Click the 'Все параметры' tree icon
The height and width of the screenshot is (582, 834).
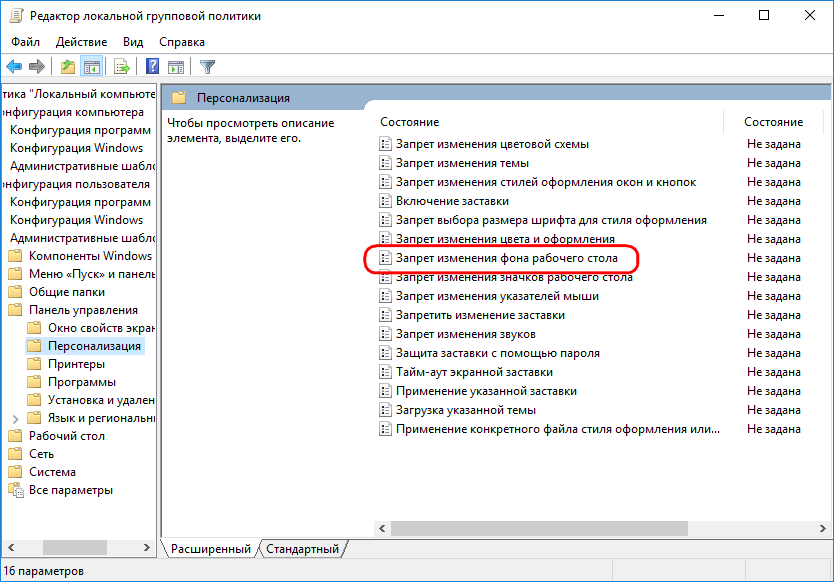pyautogui.click(x=16, y=490)
